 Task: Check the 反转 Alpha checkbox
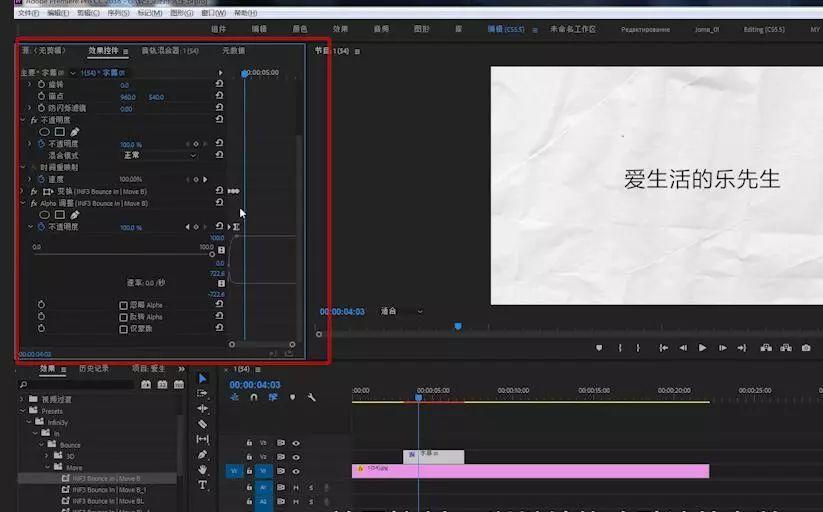(x=123, y=317)
